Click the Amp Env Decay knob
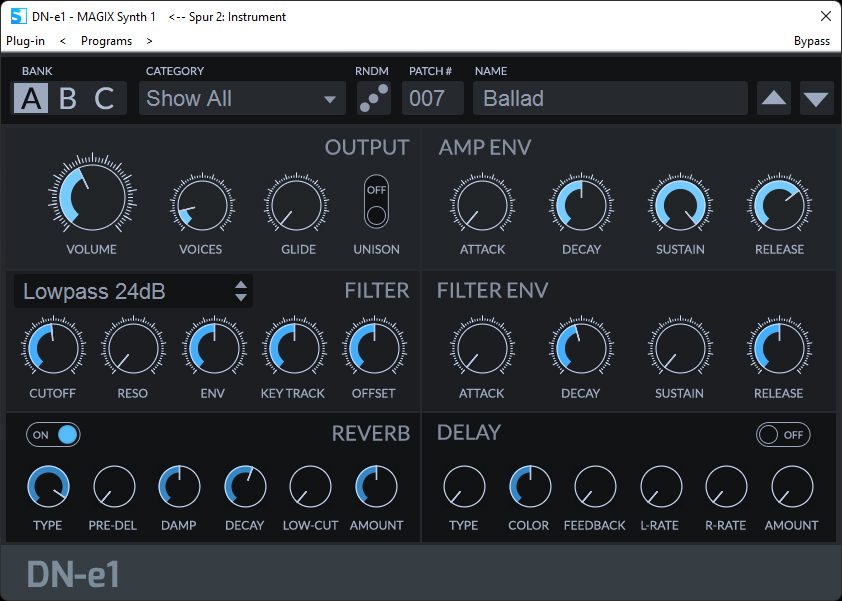The image size is (842, 601). pos(581,205)
